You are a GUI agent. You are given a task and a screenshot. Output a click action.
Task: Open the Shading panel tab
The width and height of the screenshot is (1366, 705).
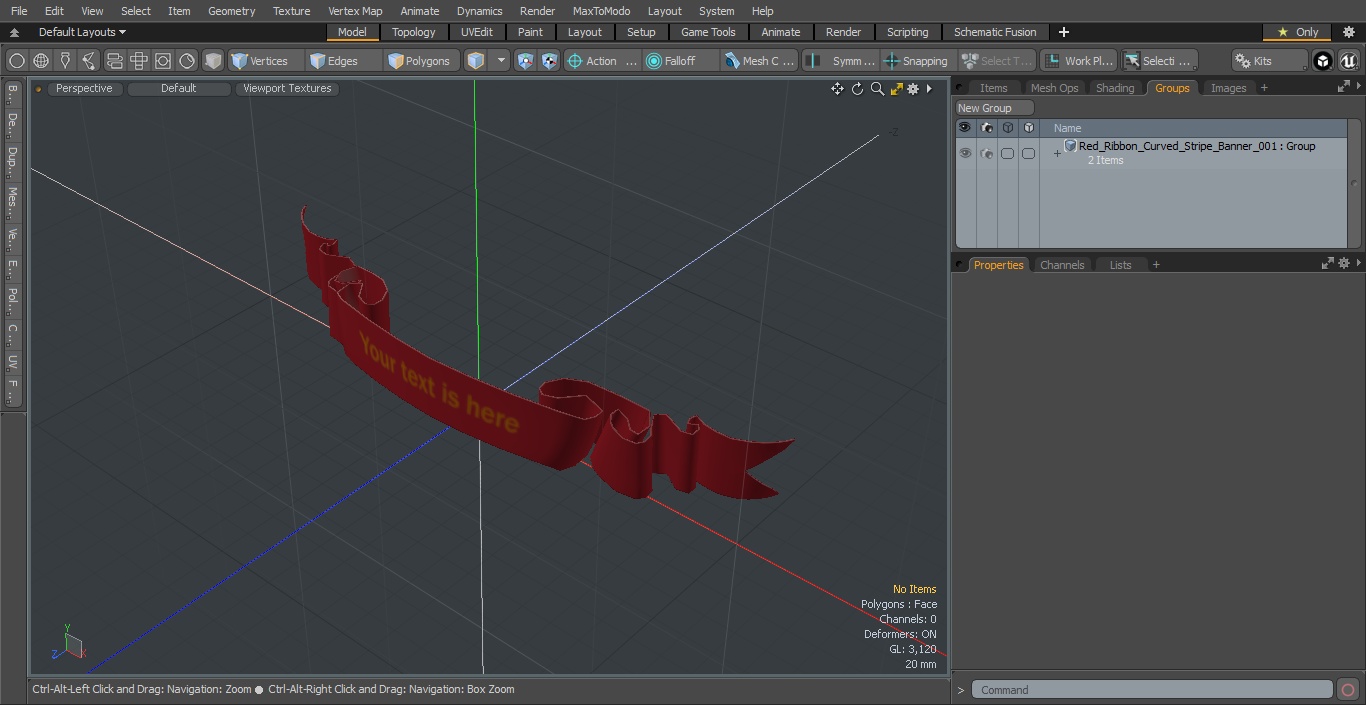(x=1115, y=88)
